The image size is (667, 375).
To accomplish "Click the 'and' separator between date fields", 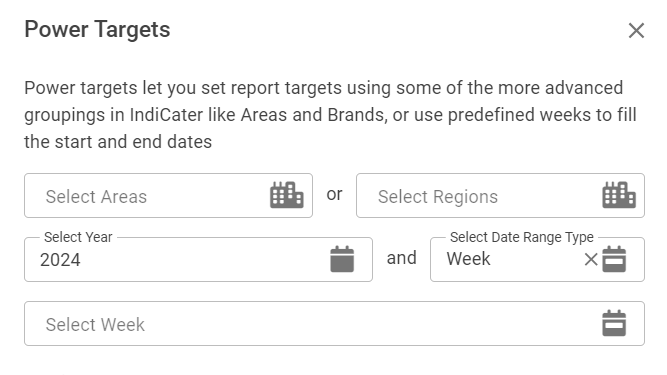I will point(402,258).
